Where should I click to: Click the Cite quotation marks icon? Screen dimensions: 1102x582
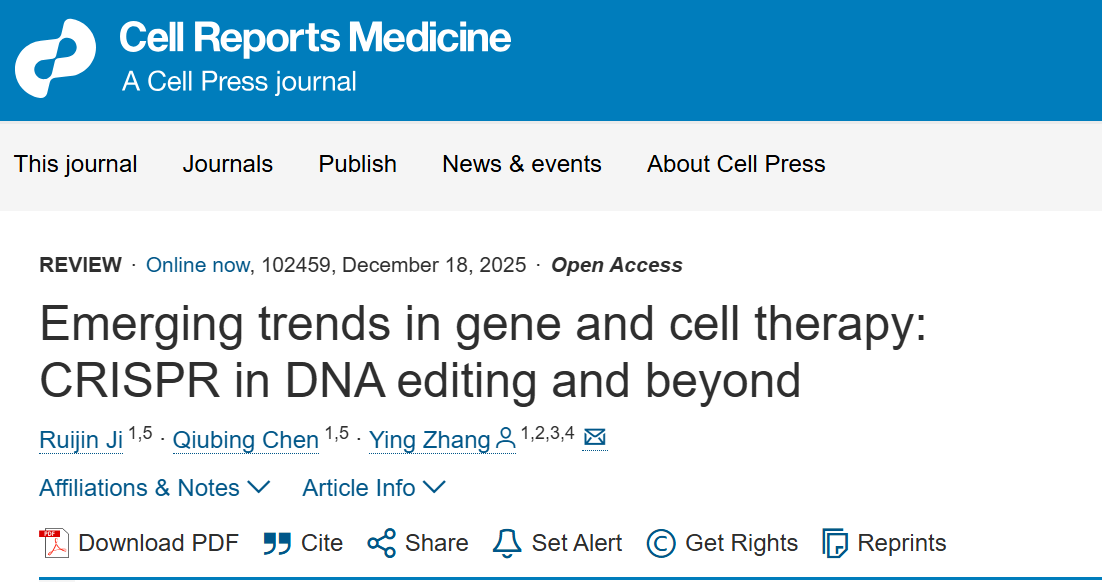[277, 543]
